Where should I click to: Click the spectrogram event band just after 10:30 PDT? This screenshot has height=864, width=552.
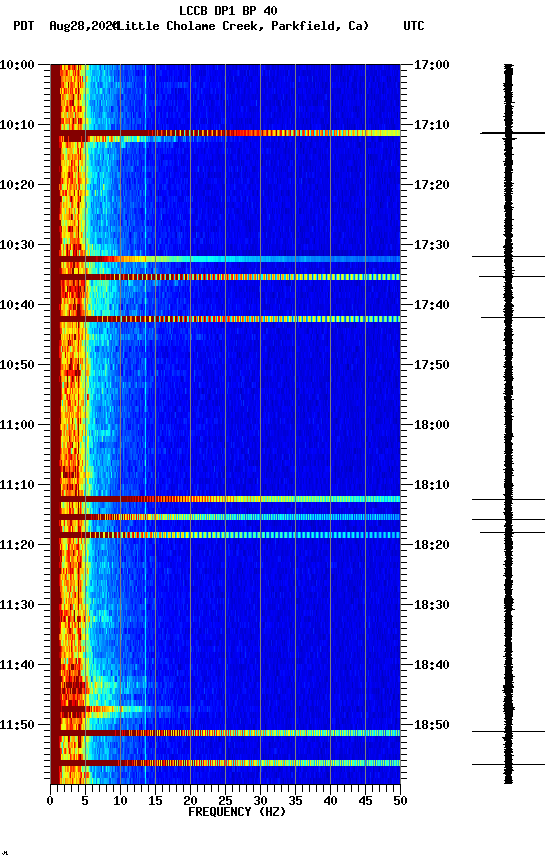(225, 259)
